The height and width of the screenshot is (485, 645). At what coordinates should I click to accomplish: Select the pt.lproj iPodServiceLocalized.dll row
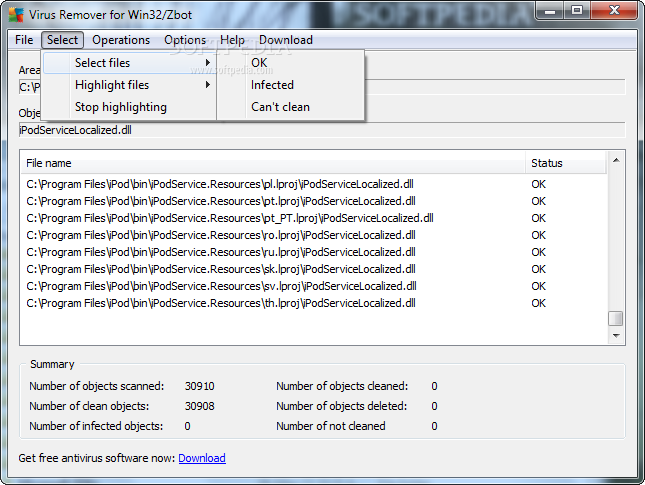[315, 201]
